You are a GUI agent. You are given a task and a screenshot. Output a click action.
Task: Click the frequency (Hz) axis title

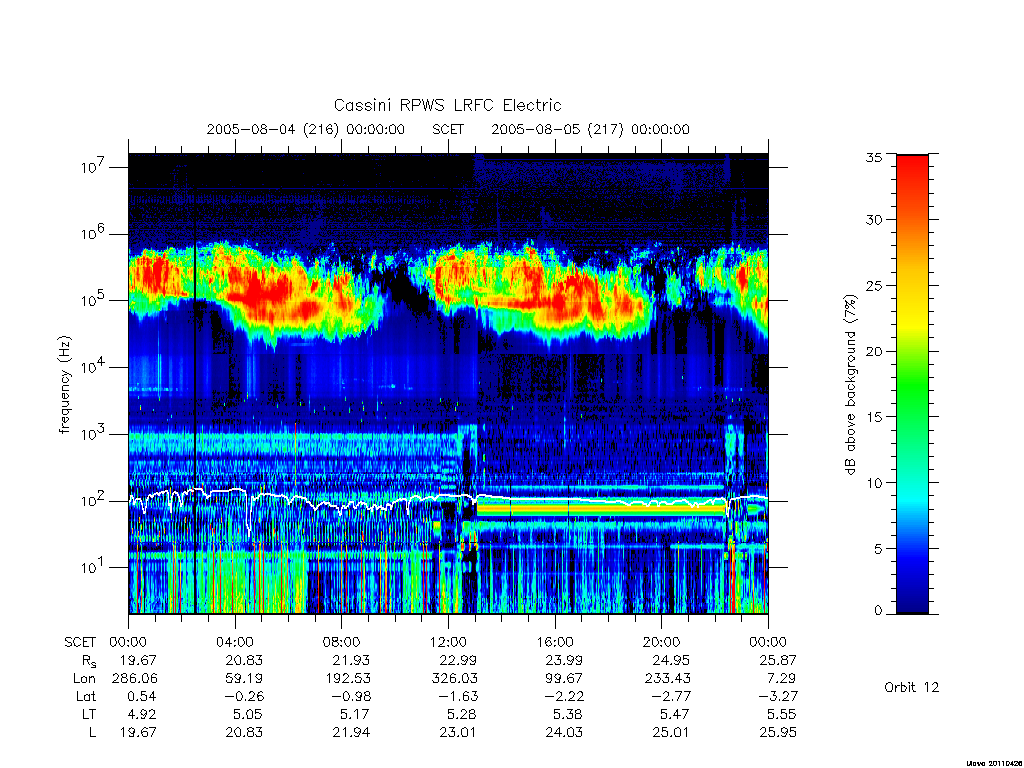[x=64, y=385]
